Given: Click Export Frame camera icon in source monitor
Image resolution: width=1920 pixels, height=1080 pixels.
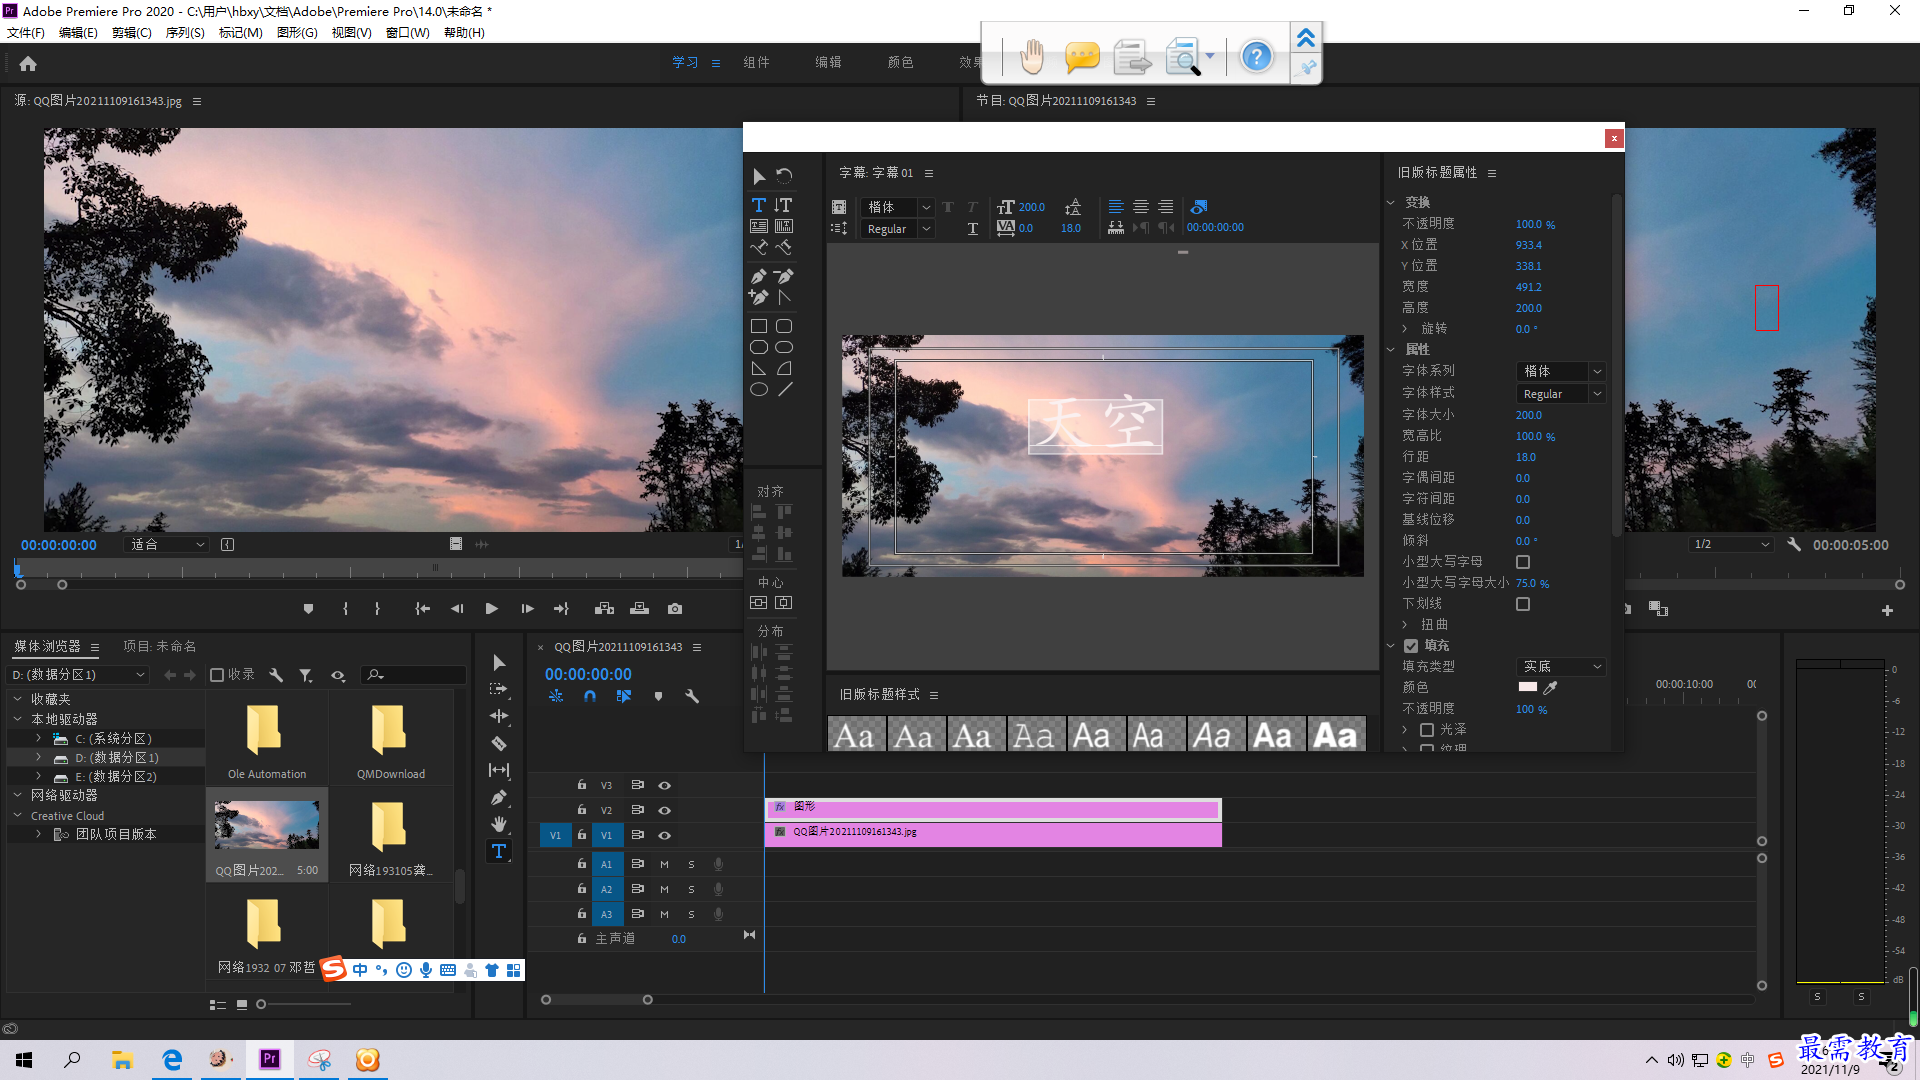Looking at the screenshot, I should point(675,608).
